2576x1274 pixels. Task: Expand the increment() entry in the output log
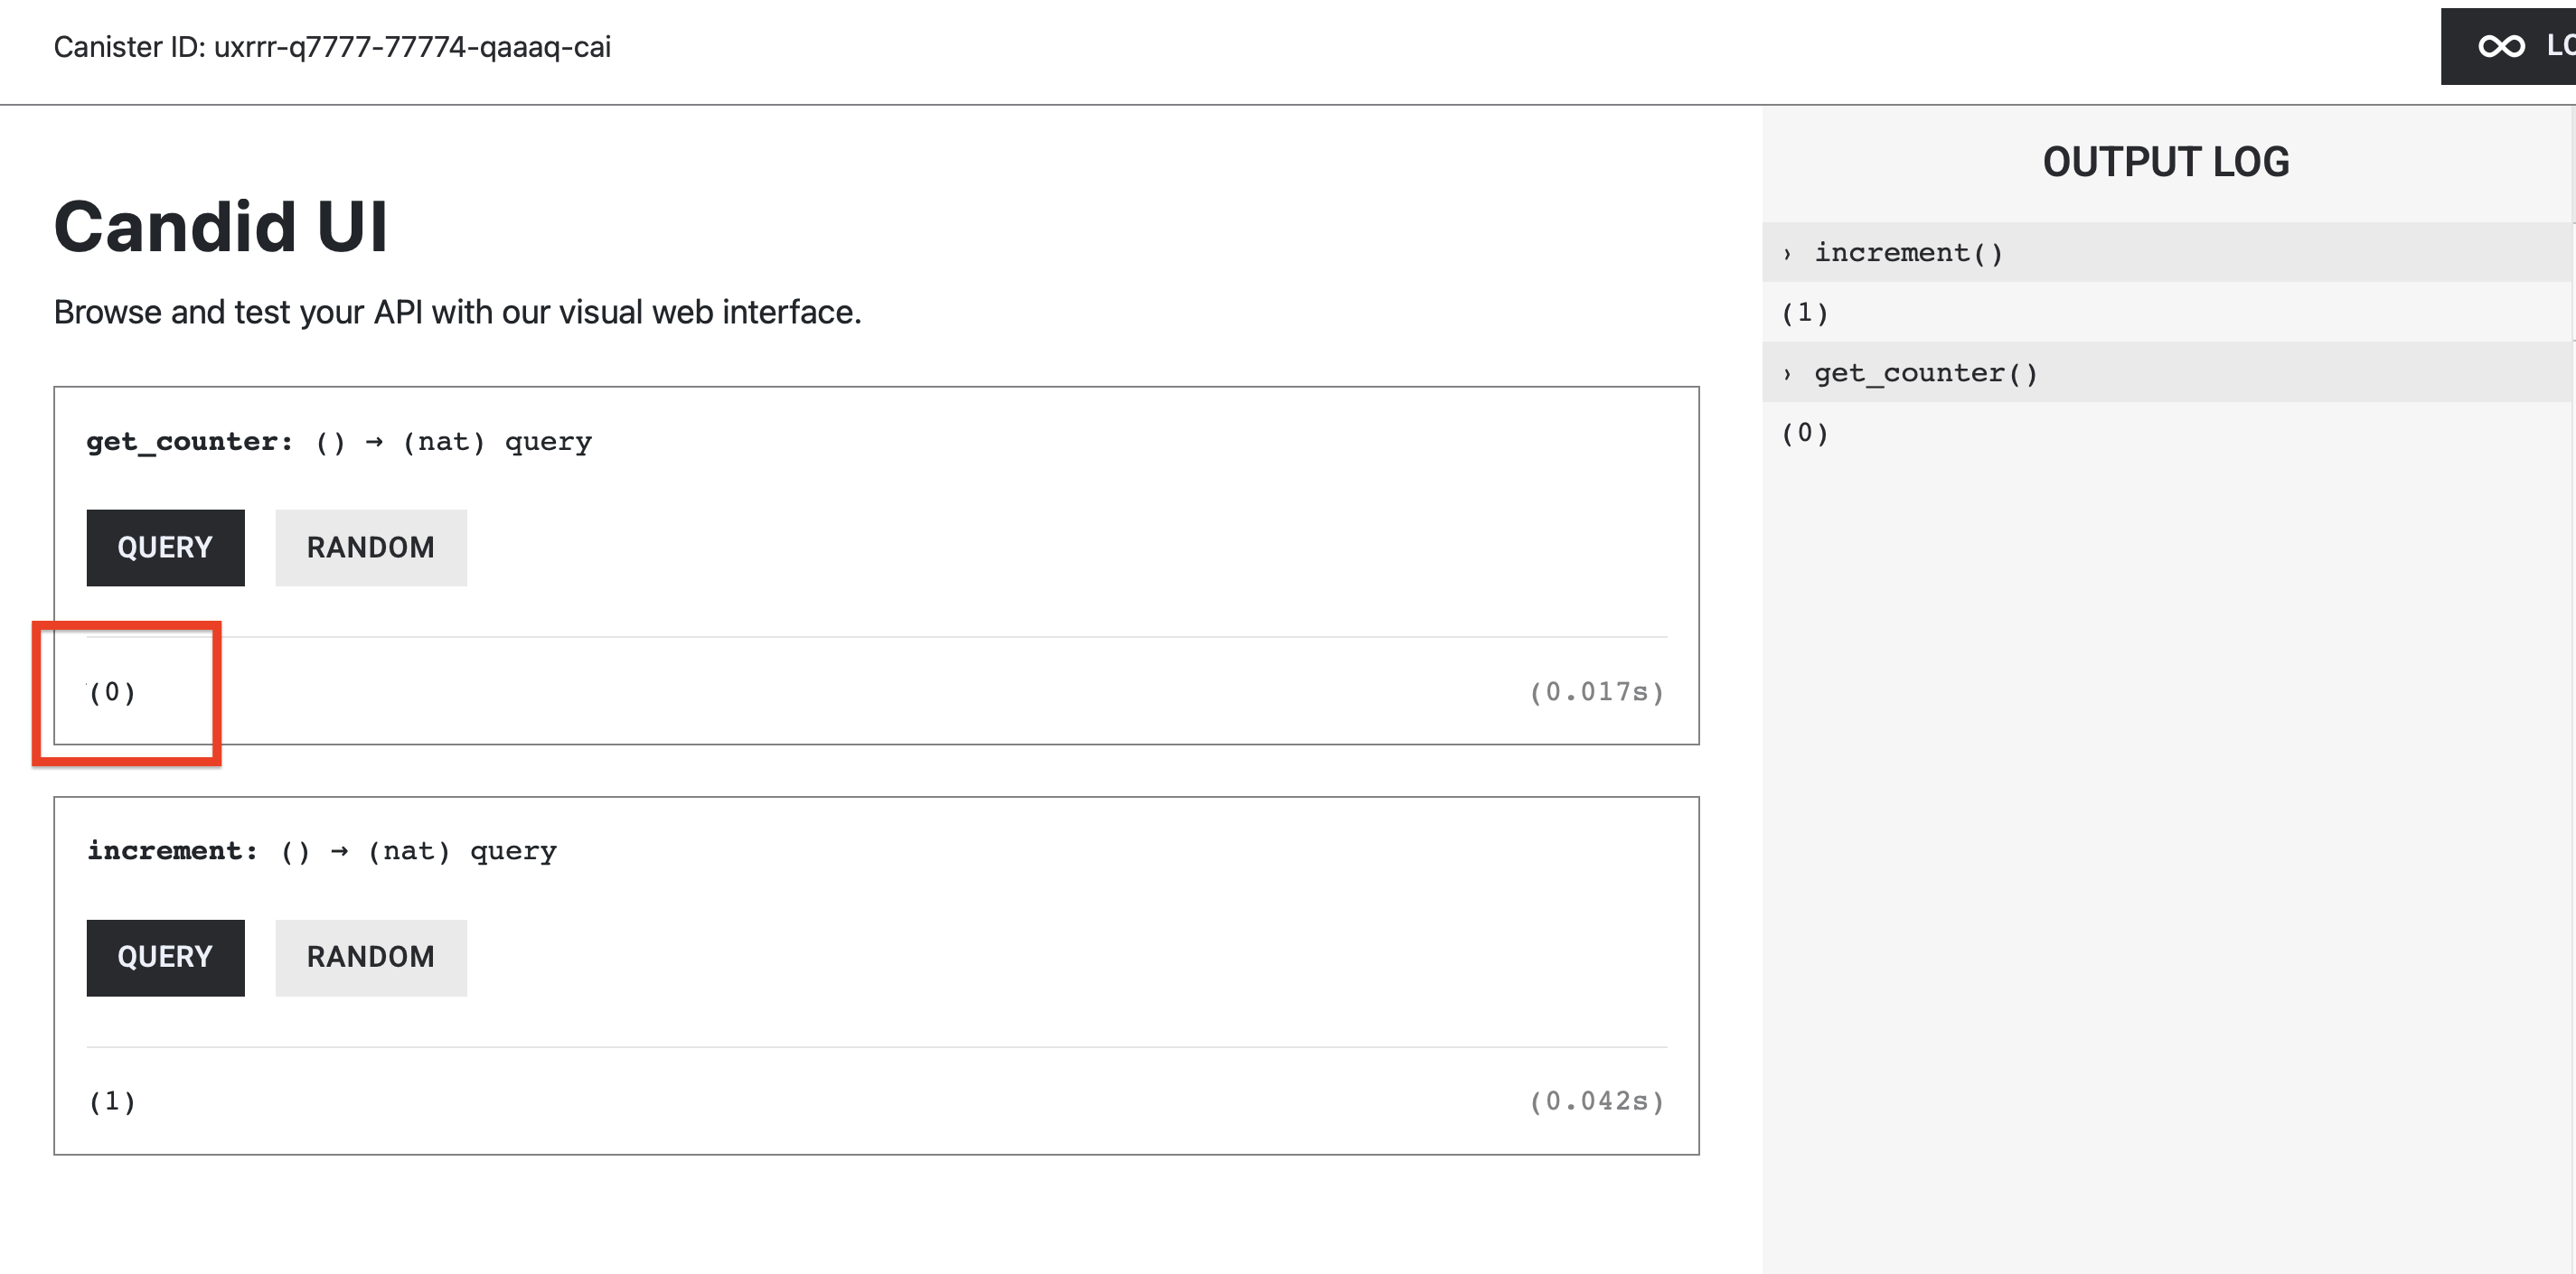click(1910, 252)
